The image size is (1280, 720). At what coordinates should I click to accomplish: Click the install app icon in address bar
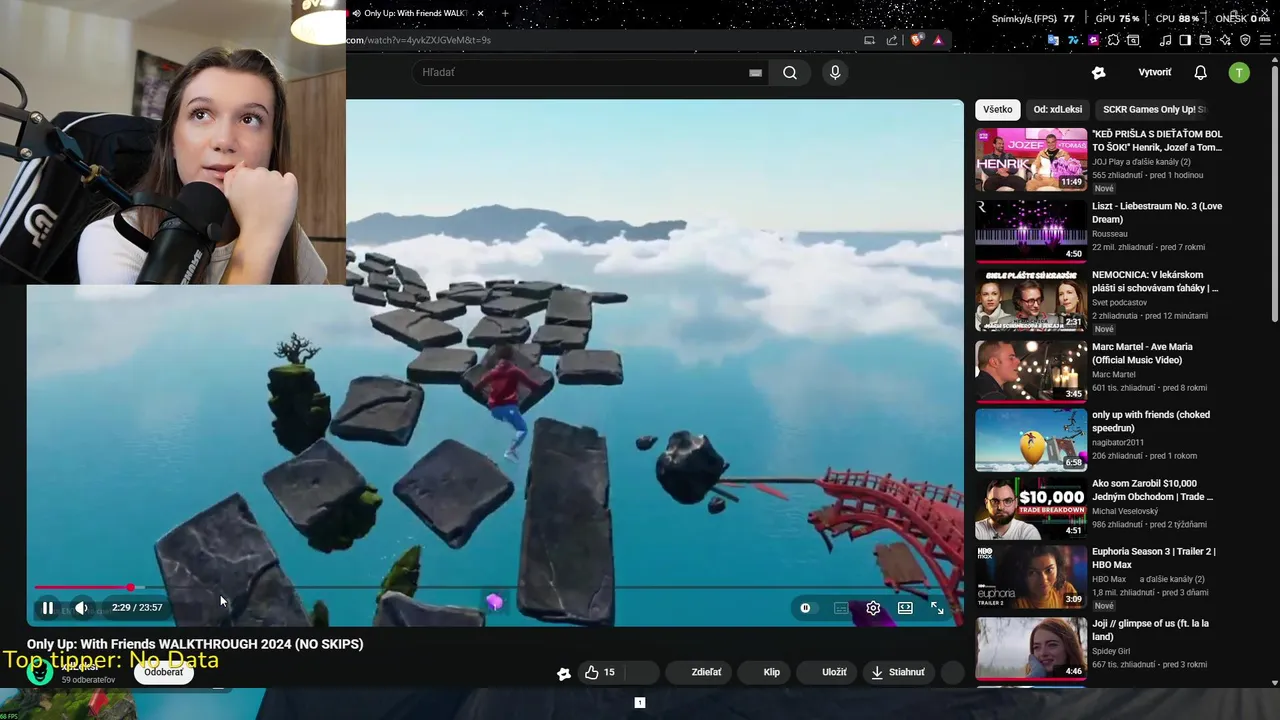869,40
